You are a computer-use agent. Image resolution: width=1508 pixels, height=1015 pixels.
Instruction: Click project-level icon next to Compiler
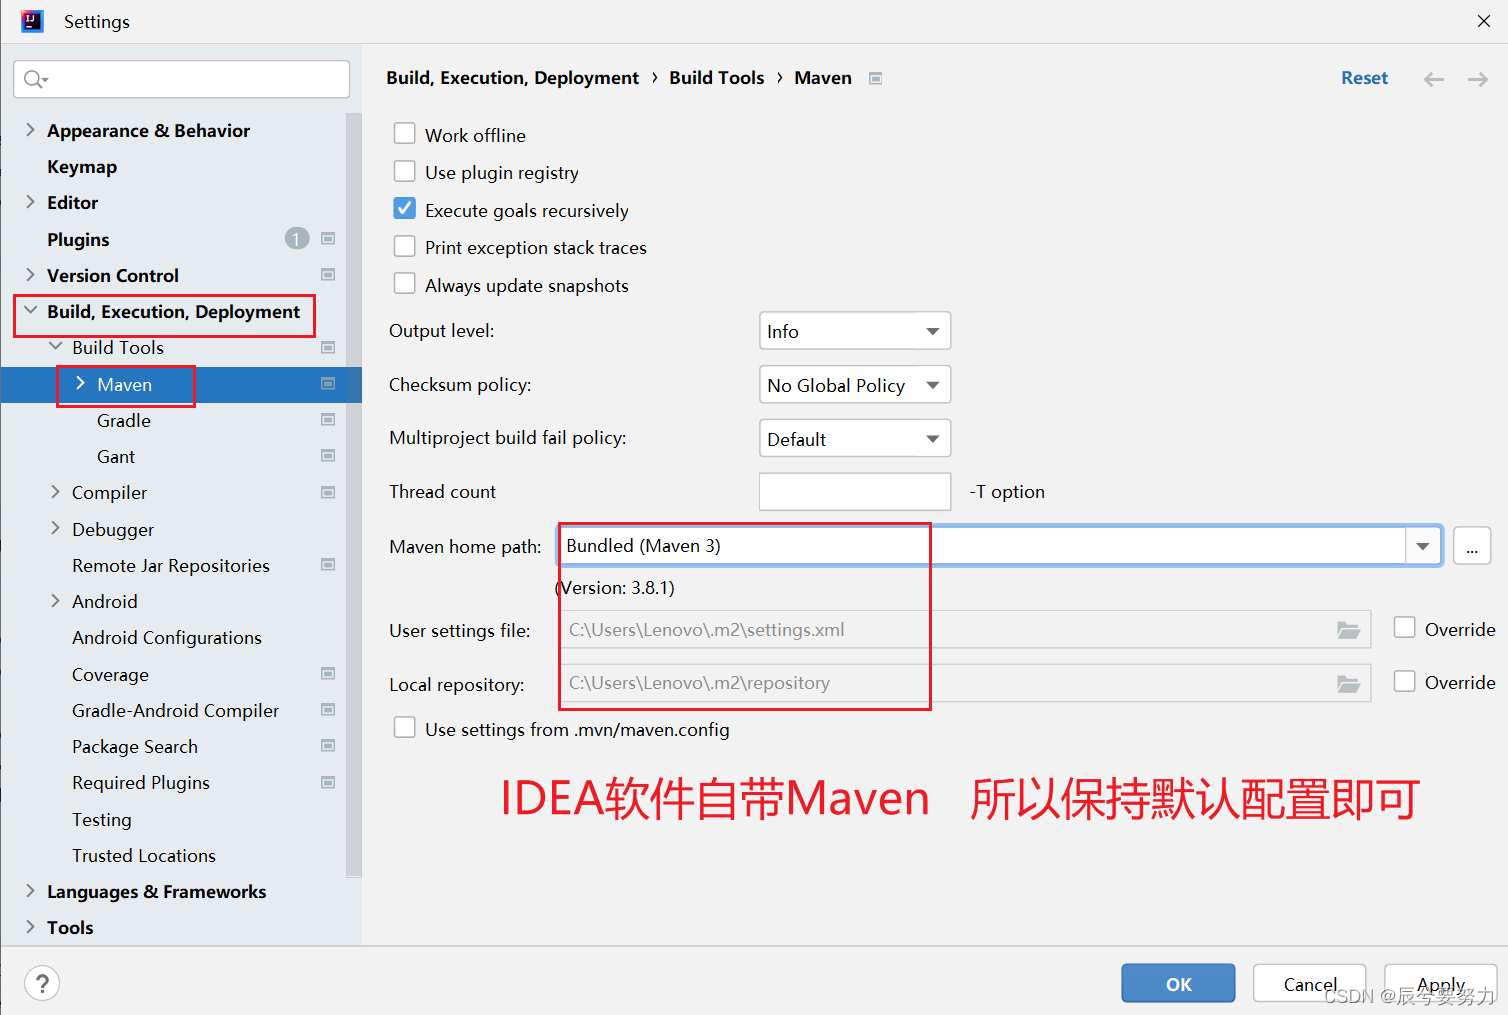pos(328,492)
